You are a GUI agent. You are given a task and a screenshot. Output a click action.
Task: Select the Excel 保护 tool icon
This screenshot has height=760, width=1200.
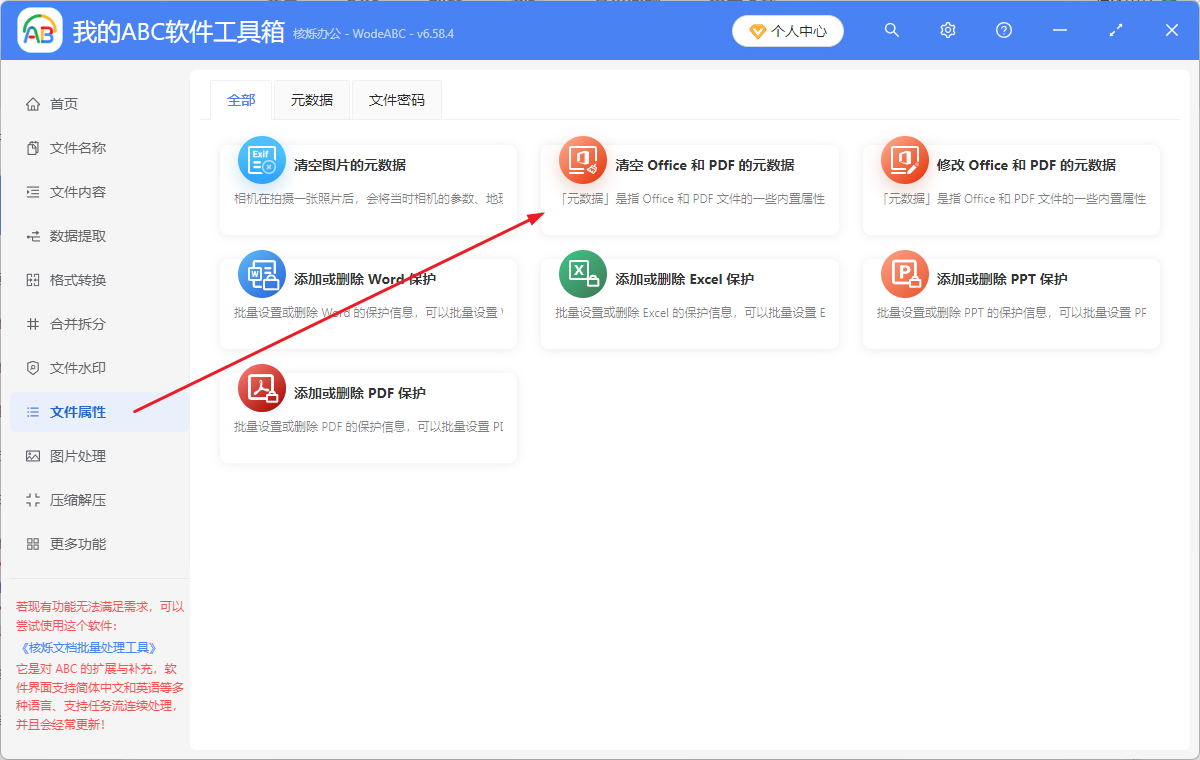pos(582,272)
